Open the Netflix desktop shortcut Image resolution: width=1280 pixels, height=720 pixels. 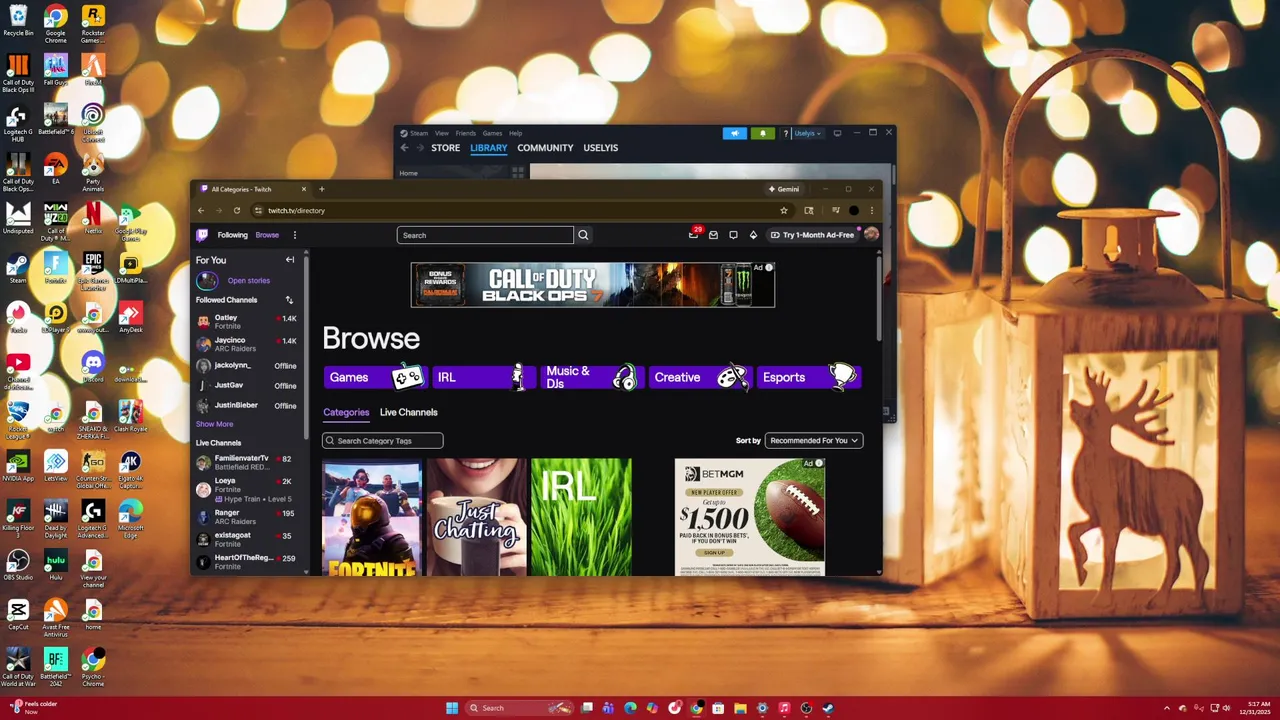92,217
